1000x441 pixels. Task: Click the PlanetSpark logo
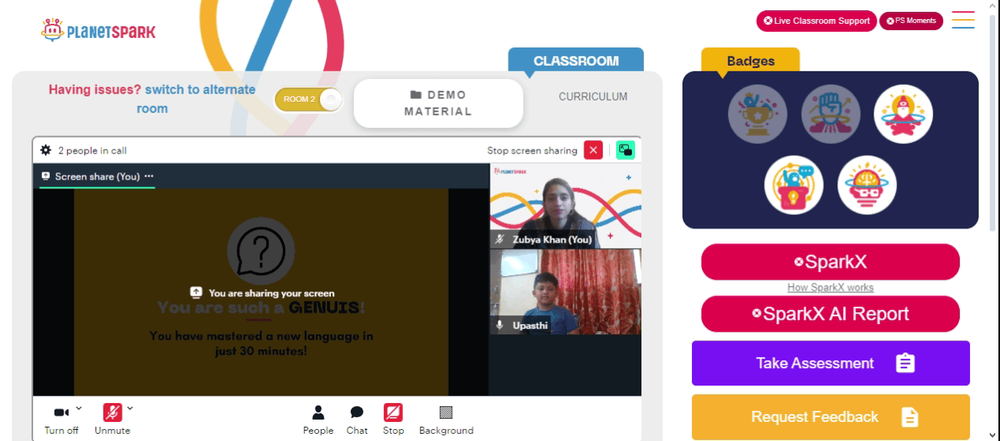[x=98, y=30]
